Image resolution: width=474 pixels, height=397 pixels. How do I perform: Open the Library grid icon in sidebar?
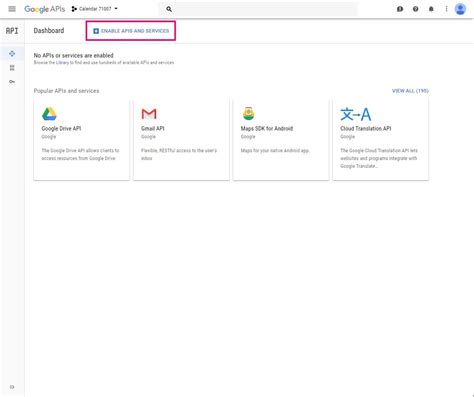coord(12,68)
